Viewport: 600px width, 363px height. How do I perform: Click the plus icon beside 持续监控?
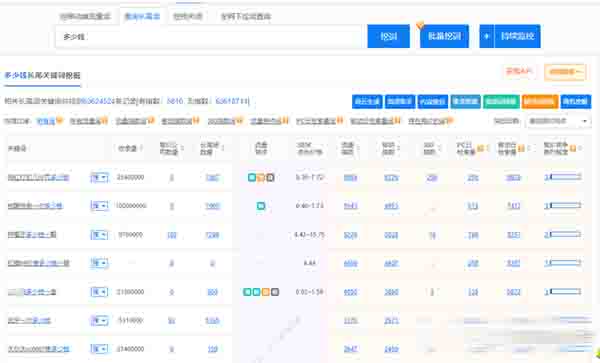click(487, 36)
